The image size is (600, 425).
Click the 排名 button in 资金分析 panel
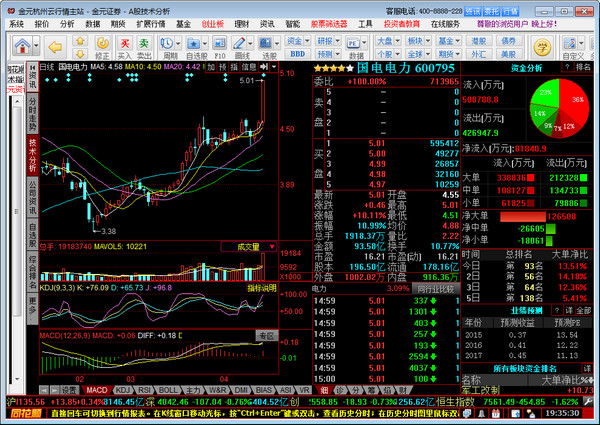583,67
